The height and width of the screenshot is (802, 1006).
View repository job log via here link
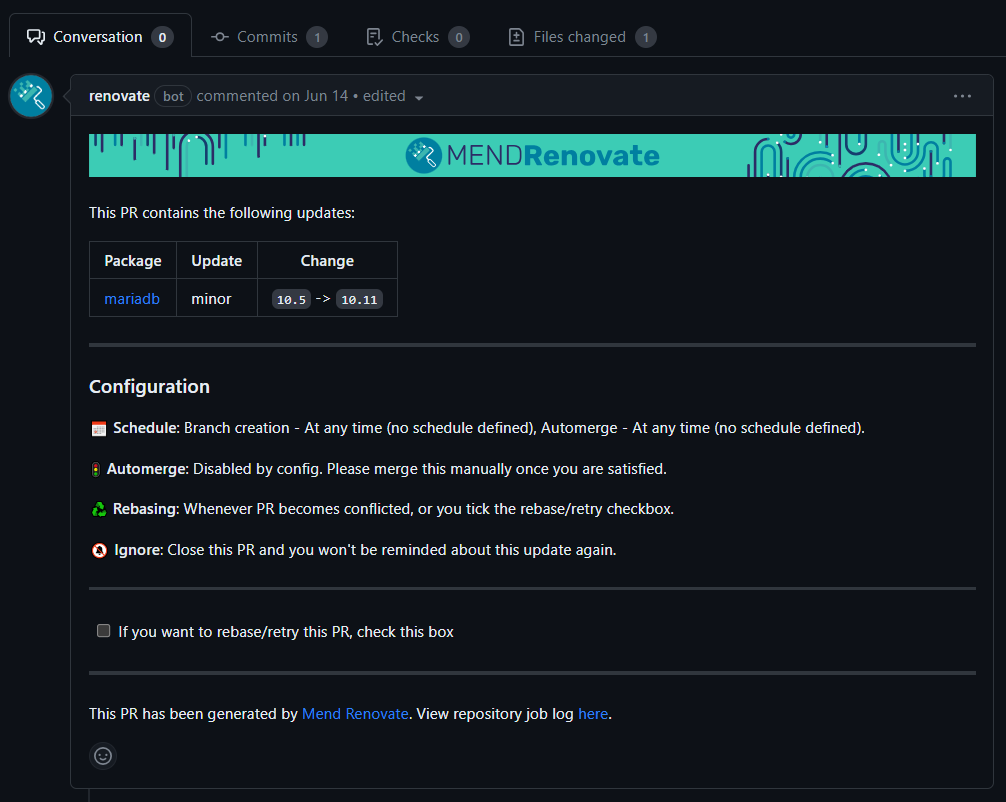[x=592, y=714]
